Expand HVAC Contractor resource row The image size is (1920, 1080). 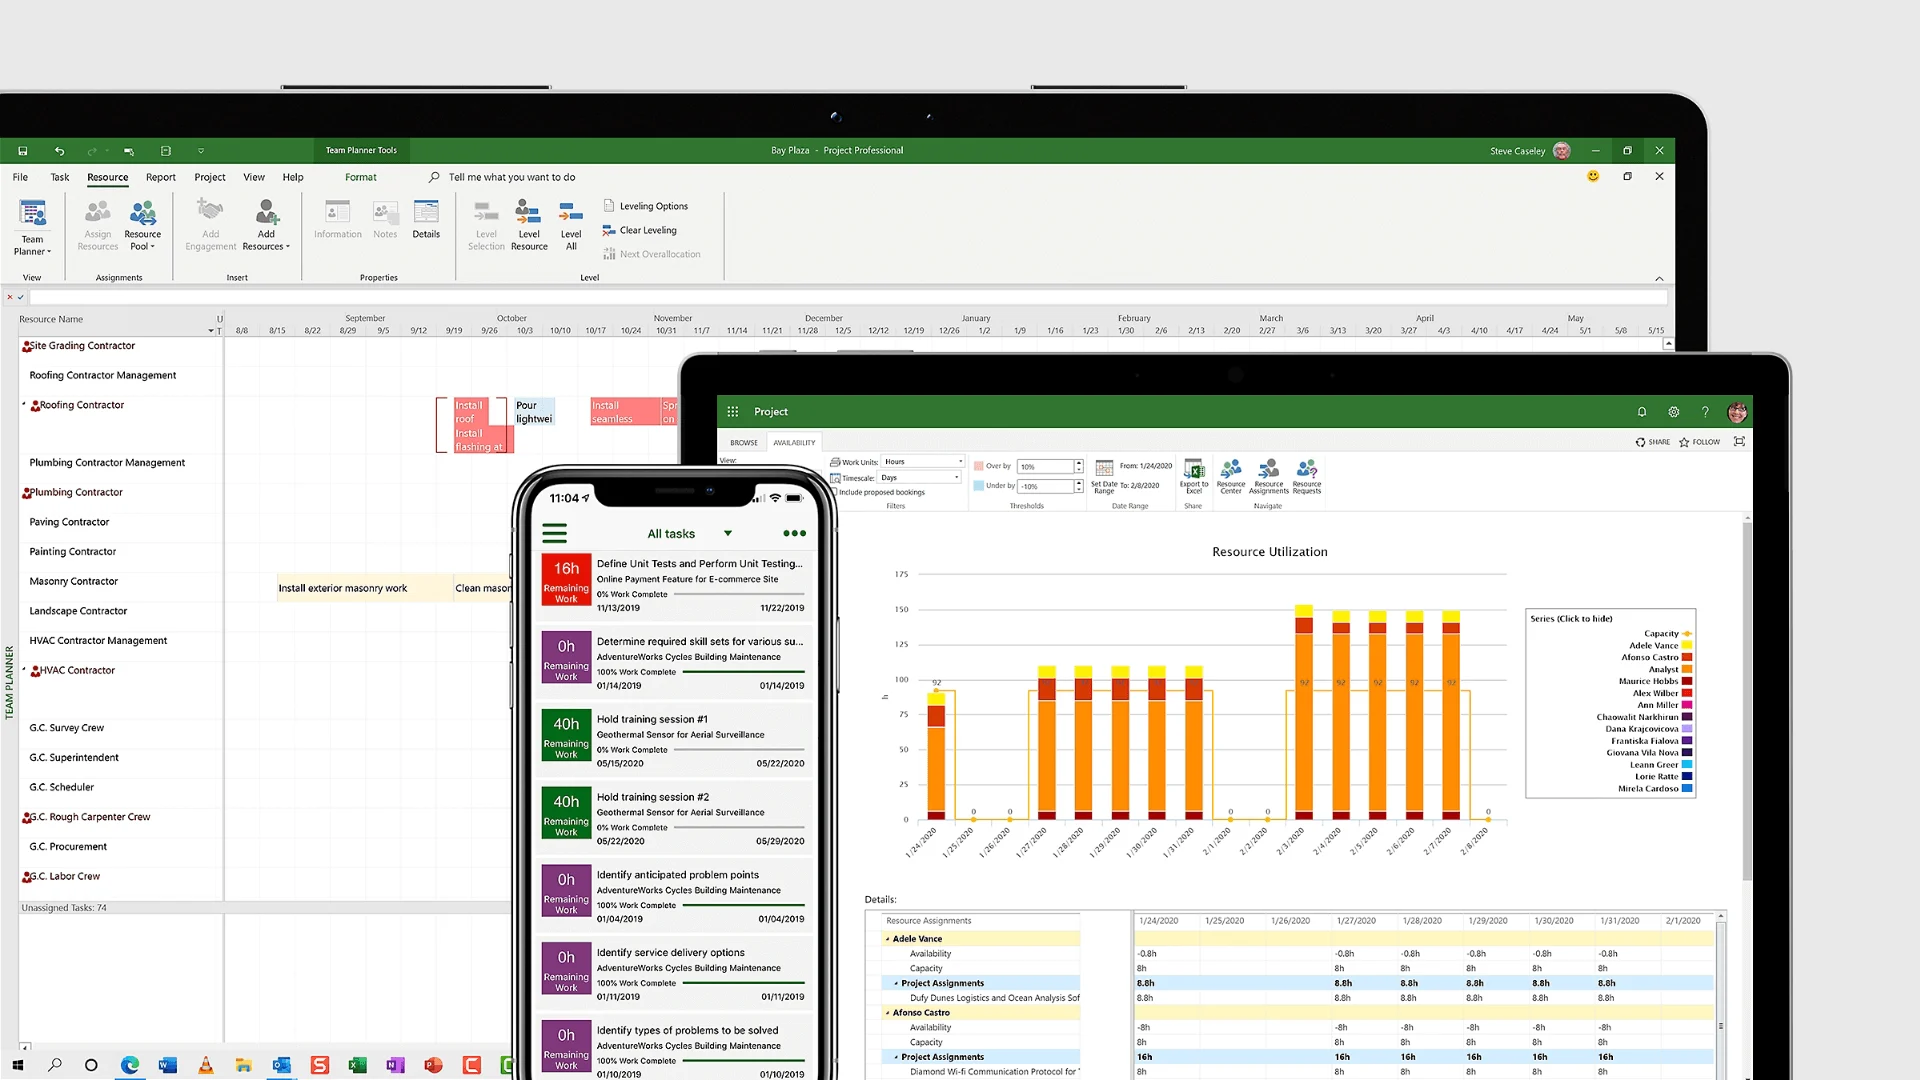(24, 669)
